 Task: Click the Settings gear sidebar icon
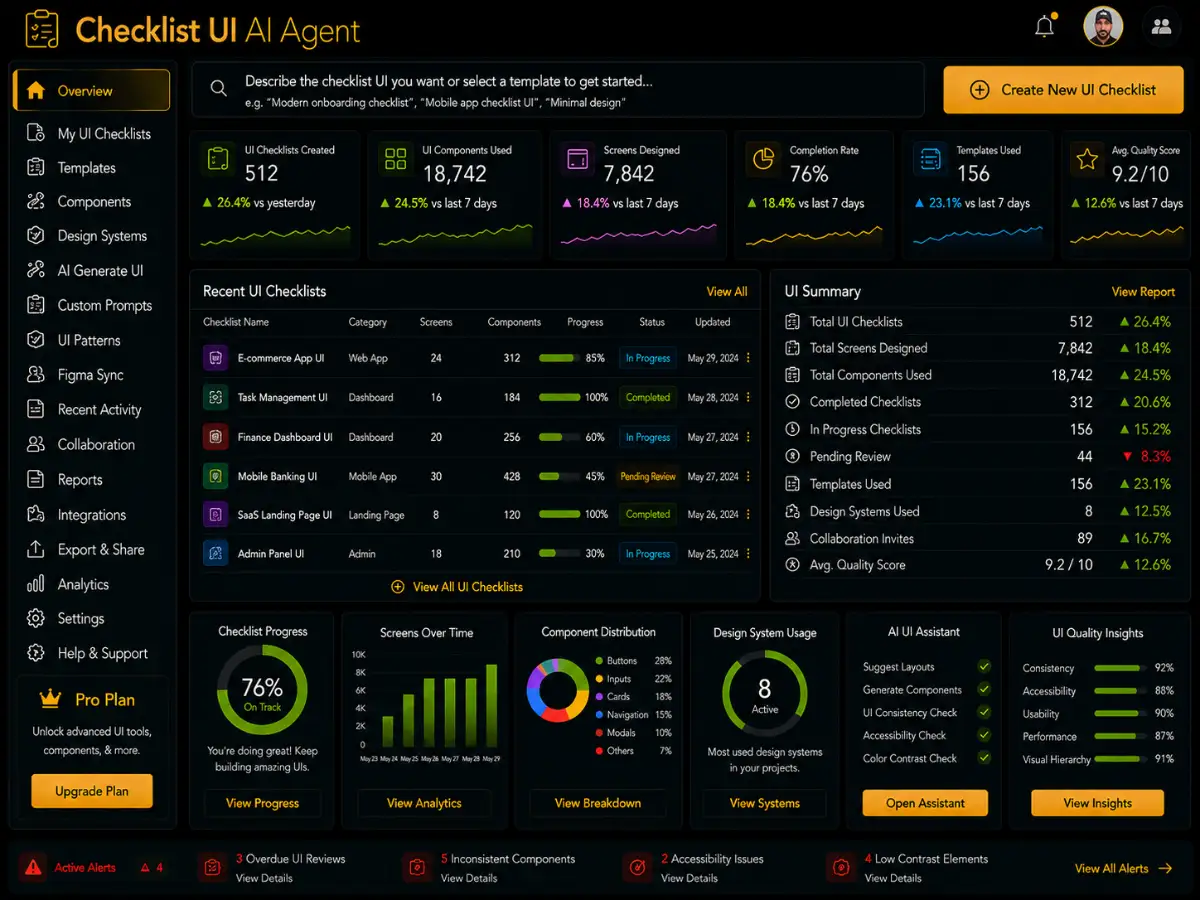(x=36, y=618)
